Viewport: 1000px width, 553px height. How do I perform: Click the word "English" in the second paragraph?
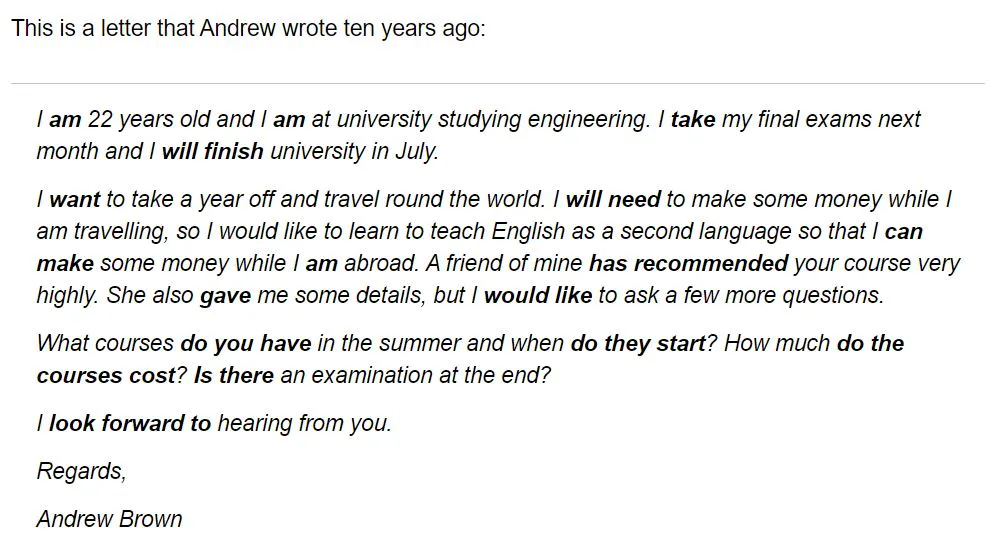click(x=528, y=232)
